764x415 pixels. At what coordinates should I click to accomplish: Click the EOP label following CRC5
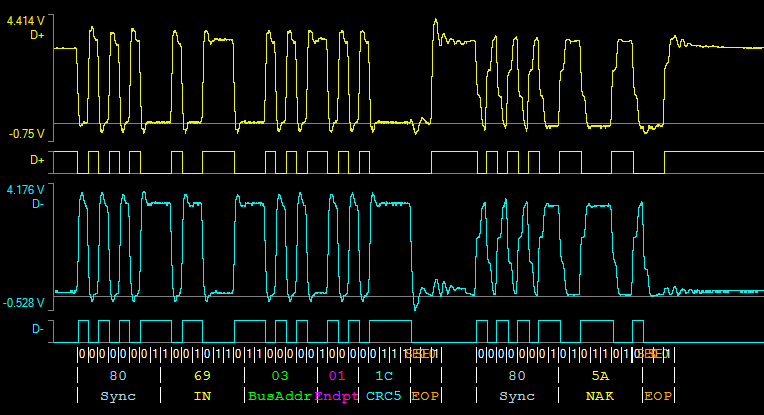point(425,396)
